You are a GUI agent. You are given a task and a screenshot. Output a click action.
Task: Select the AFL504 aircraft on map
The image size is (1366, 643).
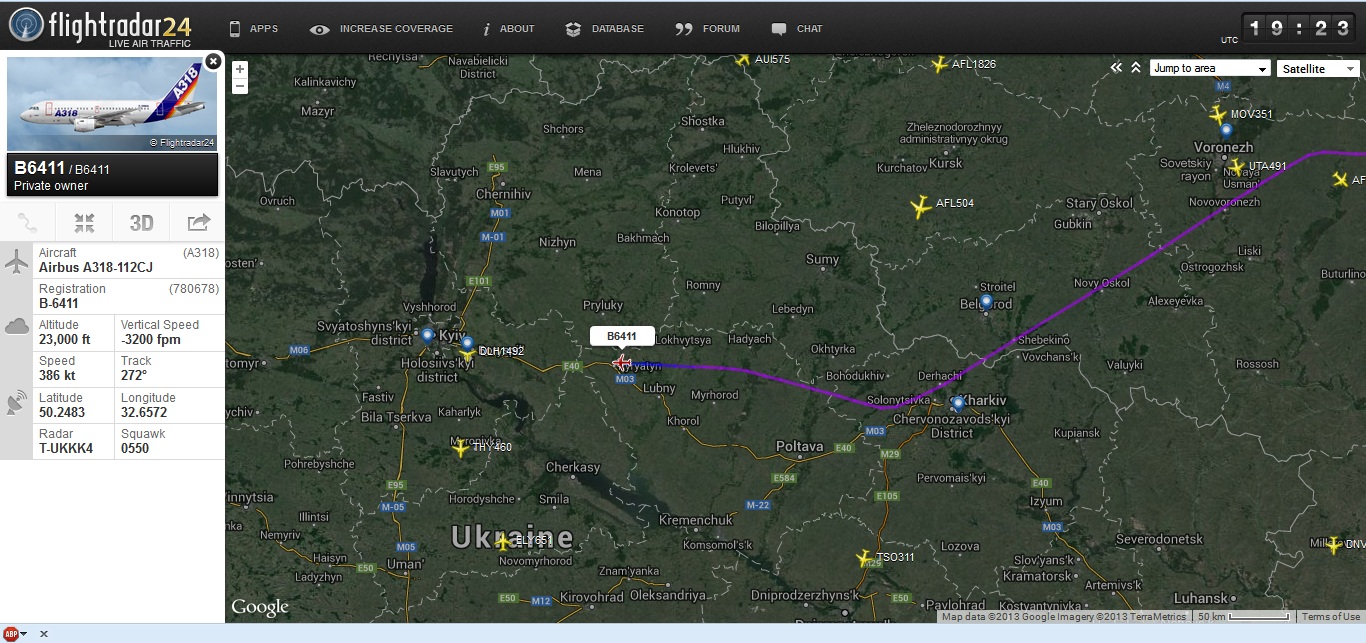click(921, 207)
